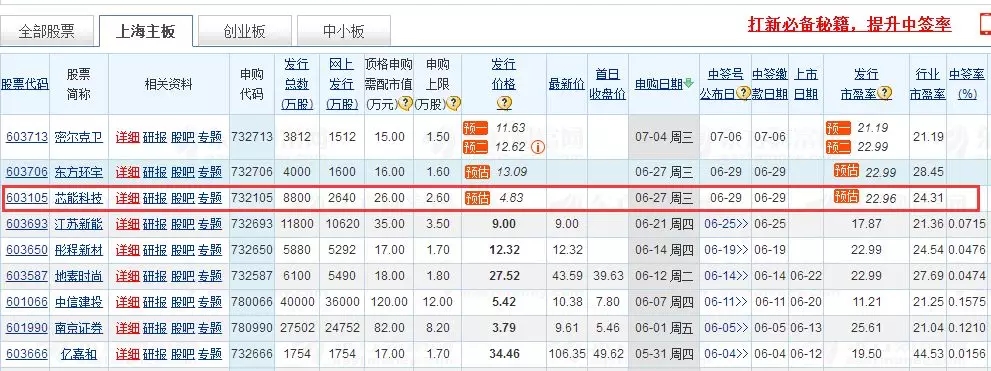Viewport: 991px width, 371px height.
Task: Open stock code 603650
Action: (x=27, y=250)
